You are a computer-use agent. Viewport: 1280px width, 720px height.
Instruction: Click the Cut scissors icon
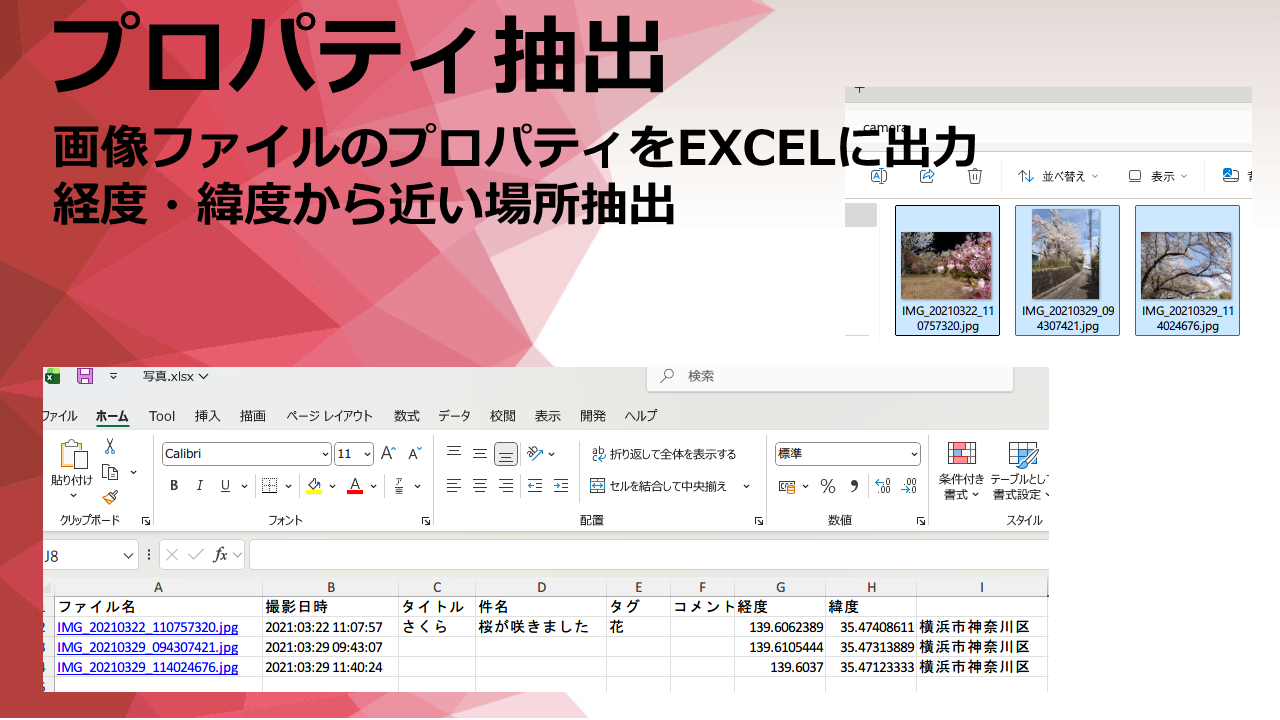(110, 446)
